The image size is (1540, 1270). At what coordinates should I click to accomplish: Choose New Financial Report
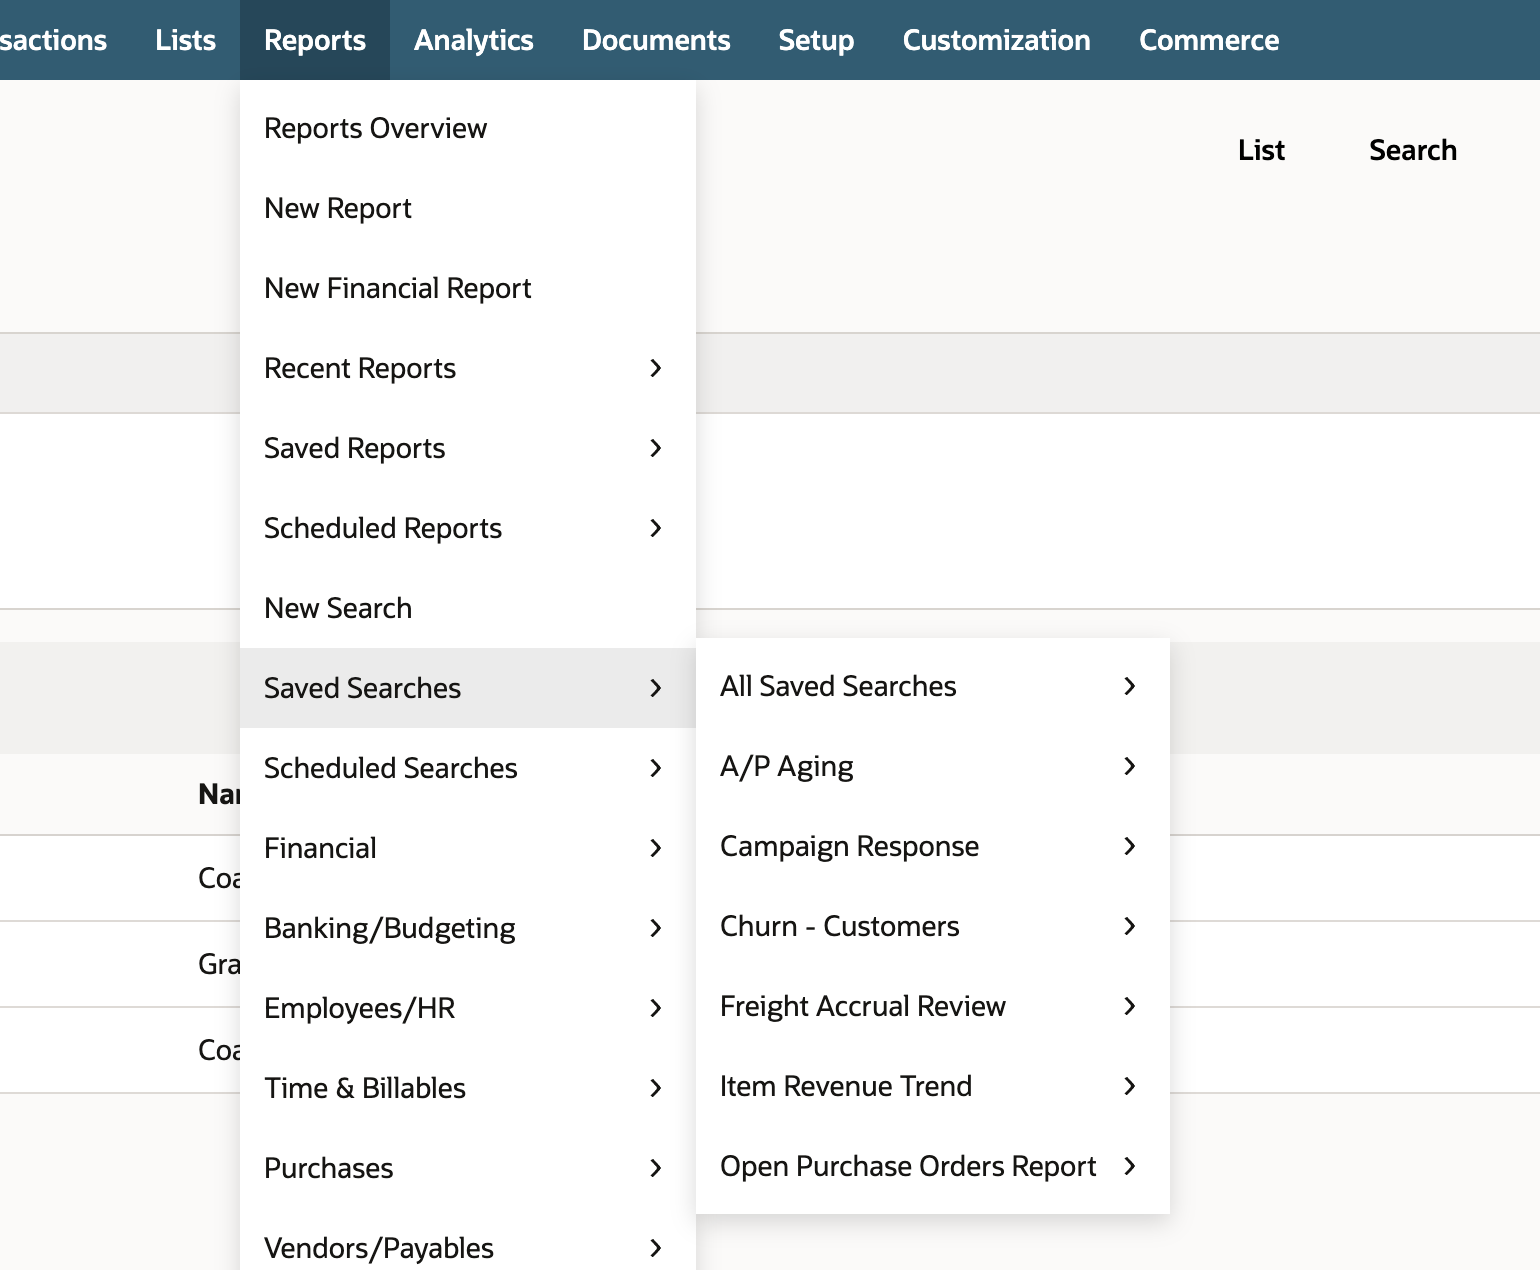pos(468,288)
